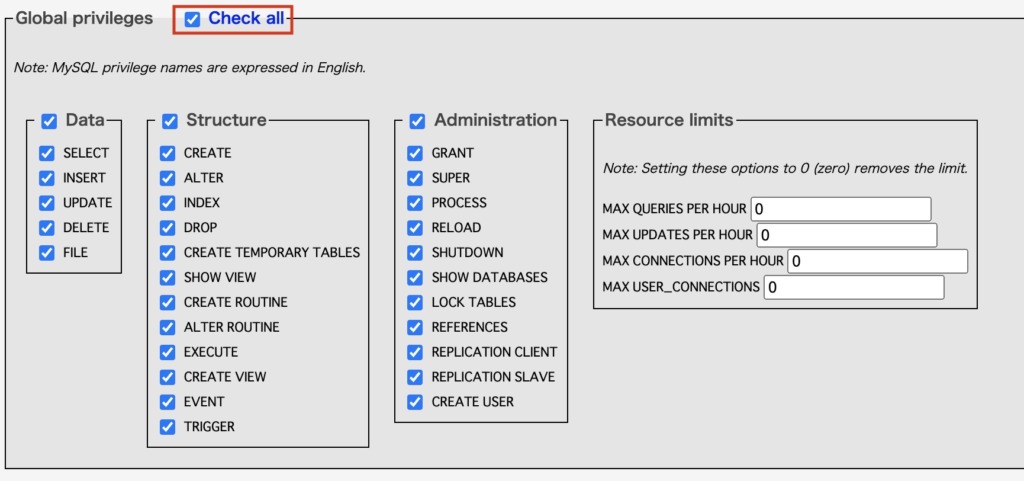Viewport: 1024px width, 481px height.
Task: Uncheck CREATE TEMPORARY TABLES
Action: [168, 253]
